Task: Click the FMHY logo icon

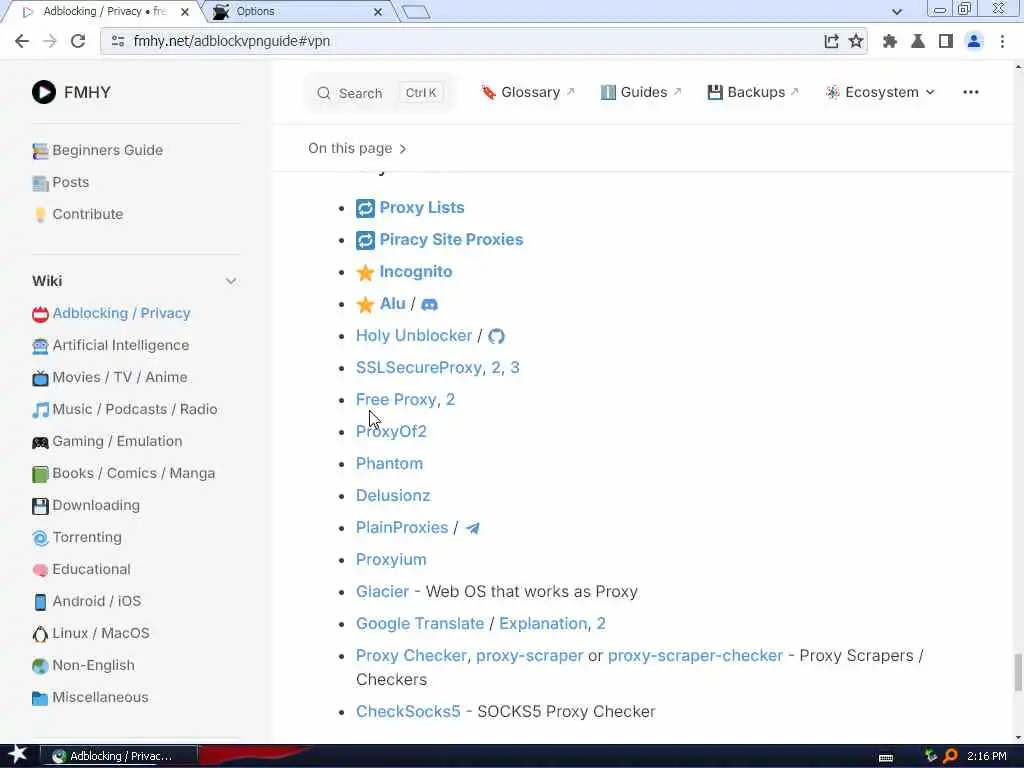Action: 44,92
